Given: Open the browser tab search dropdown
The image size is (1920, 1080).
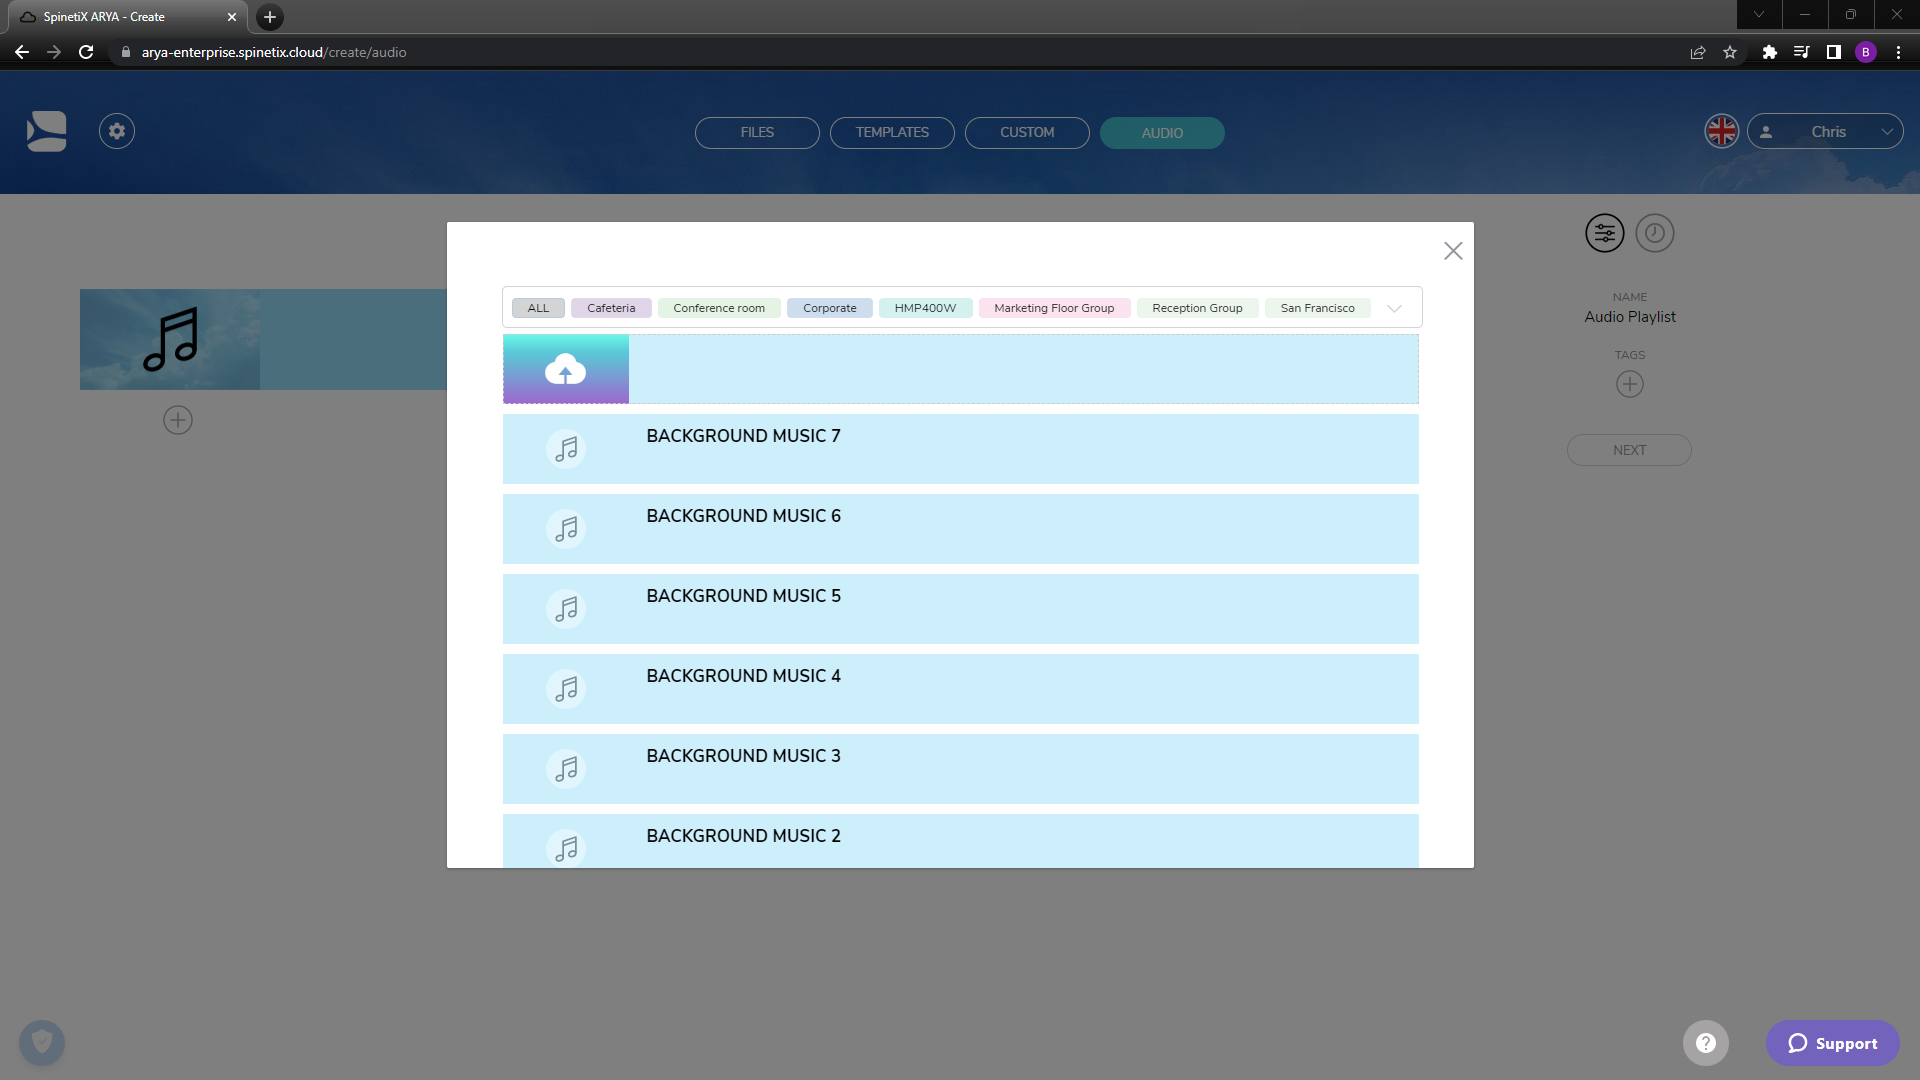Looking at the screenshot, I should 1758,14.
